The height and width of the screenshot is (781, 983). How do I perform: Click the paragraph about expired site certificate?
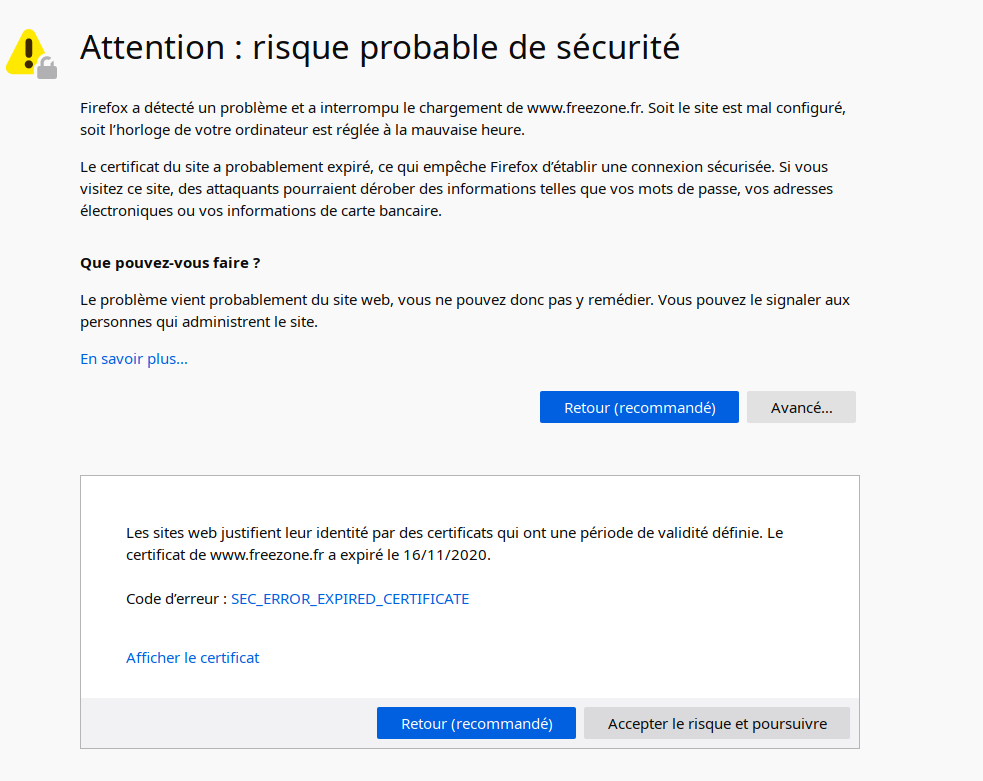456,189
